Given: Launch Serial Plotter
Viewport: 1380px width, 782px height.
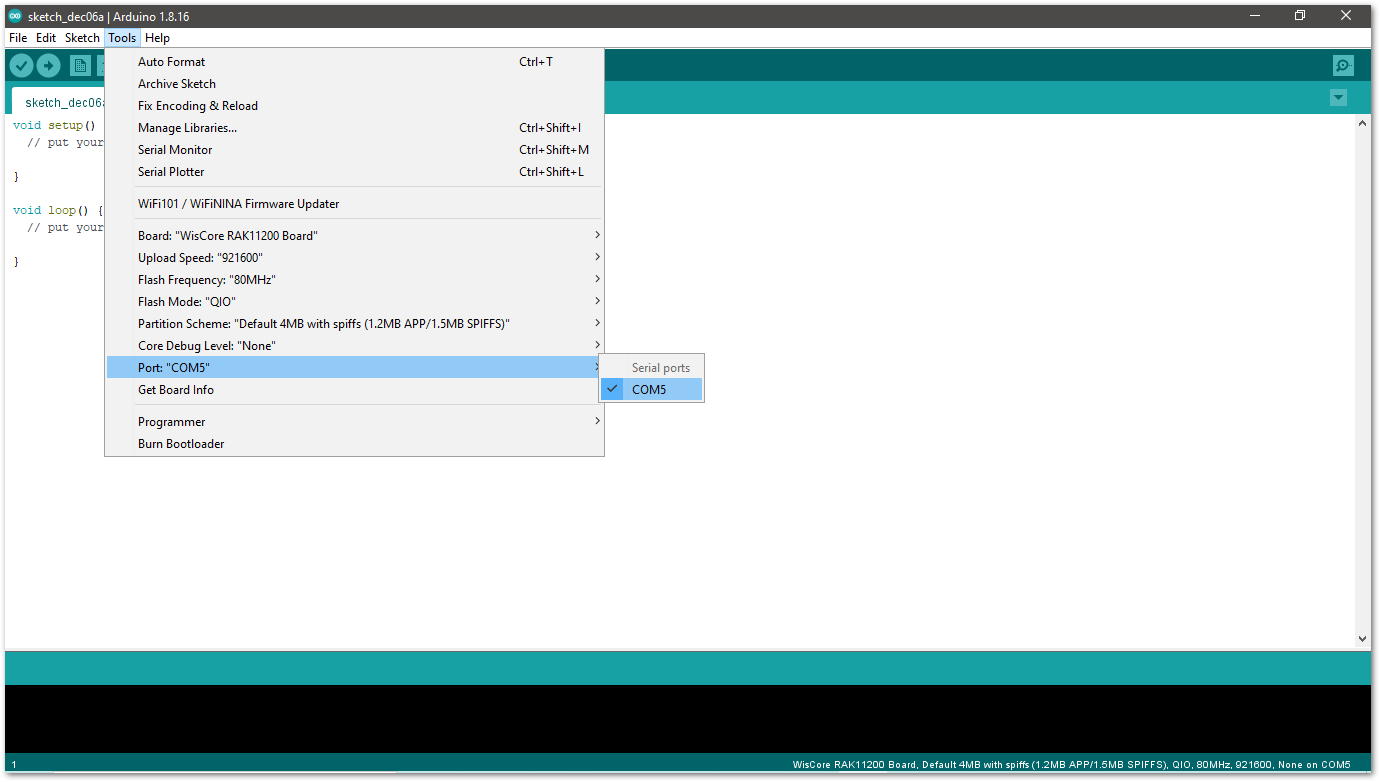Looking at the screenshot, I should point(354,172).
